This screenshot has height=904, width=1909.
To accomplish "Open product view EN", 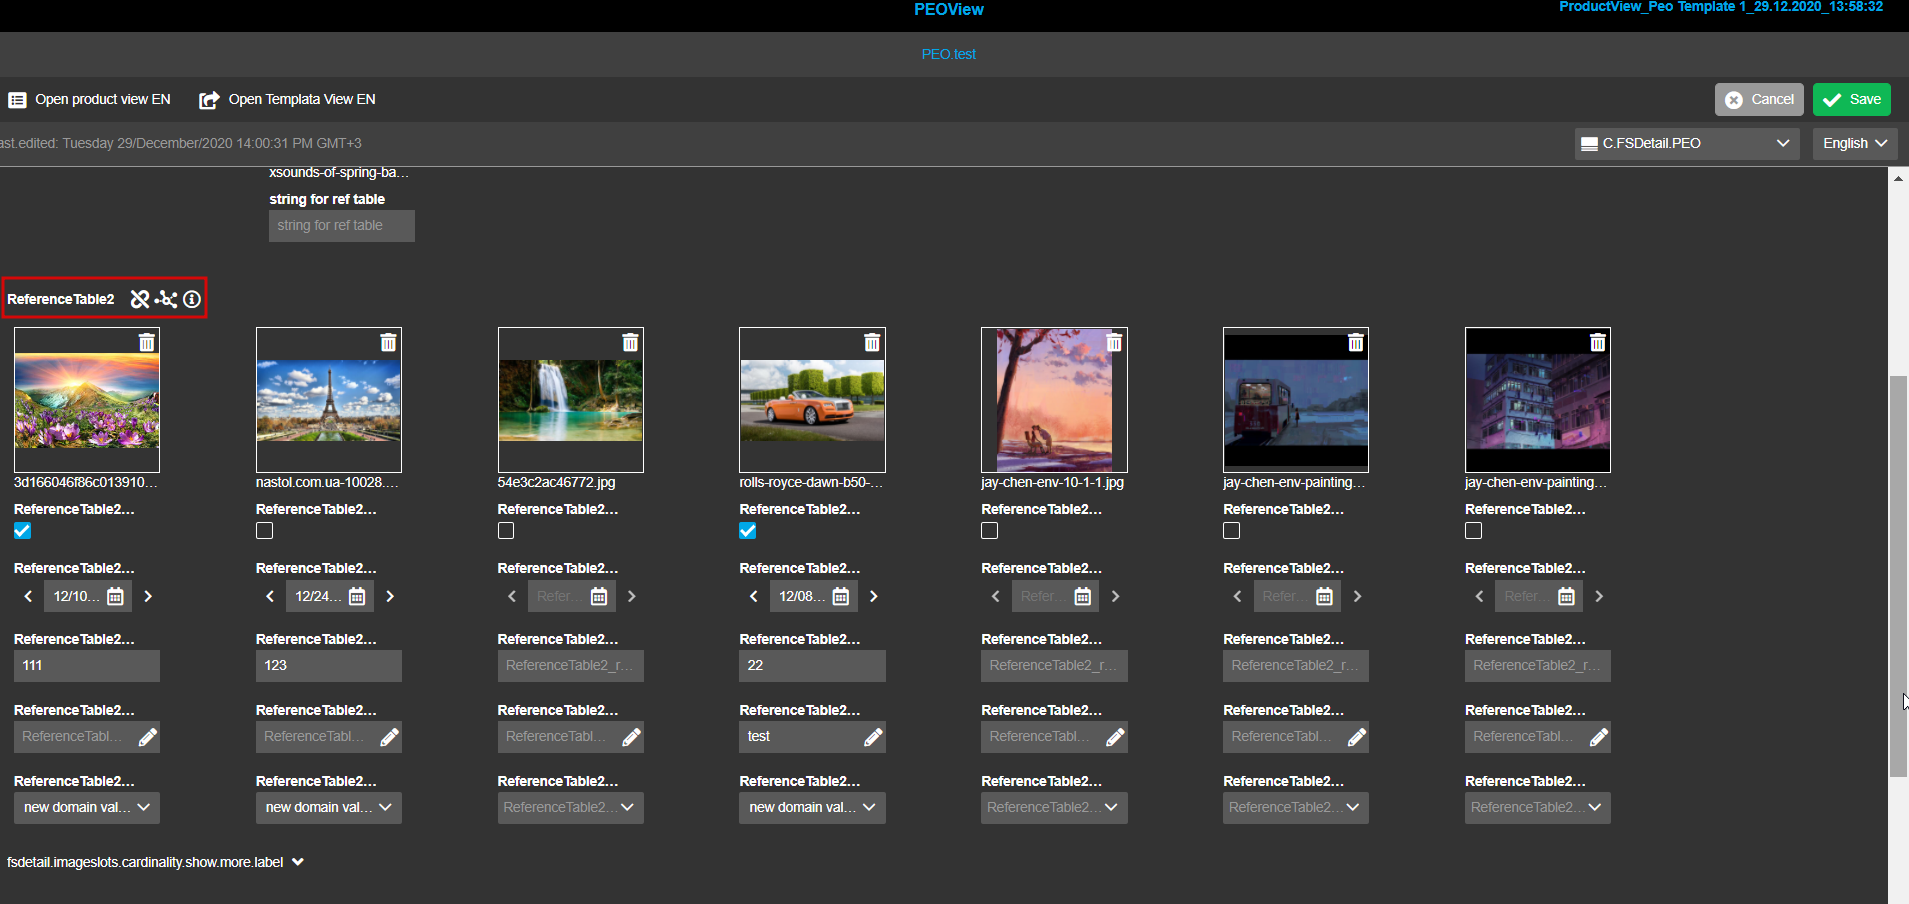I will (x=90, y=99).
